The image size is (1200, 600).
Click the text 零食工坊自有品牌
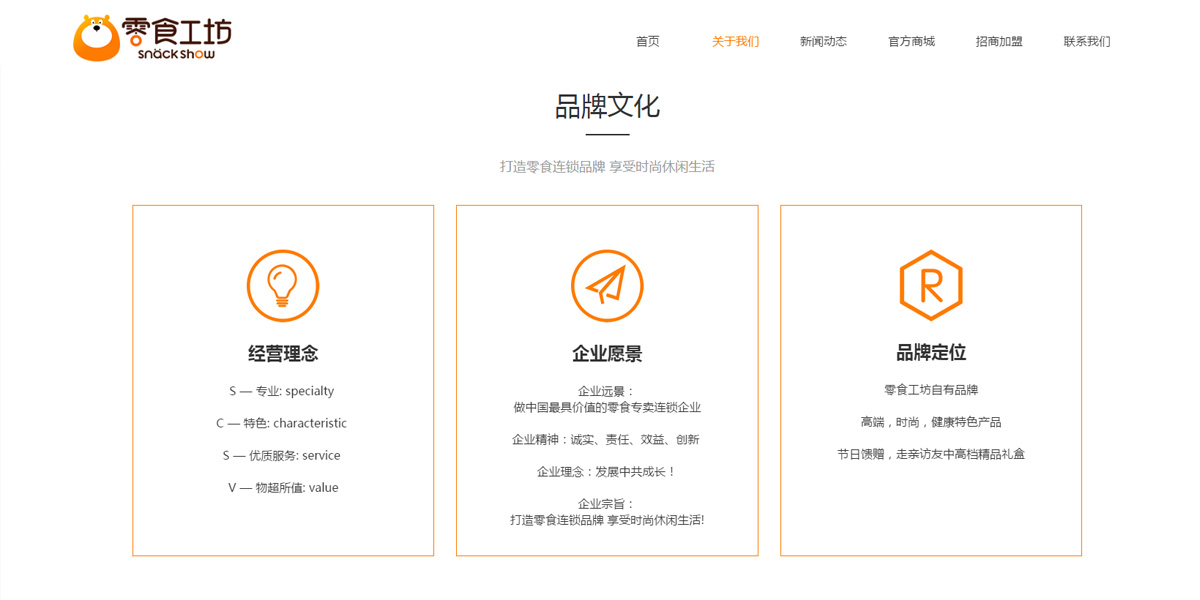click(931, 390)
